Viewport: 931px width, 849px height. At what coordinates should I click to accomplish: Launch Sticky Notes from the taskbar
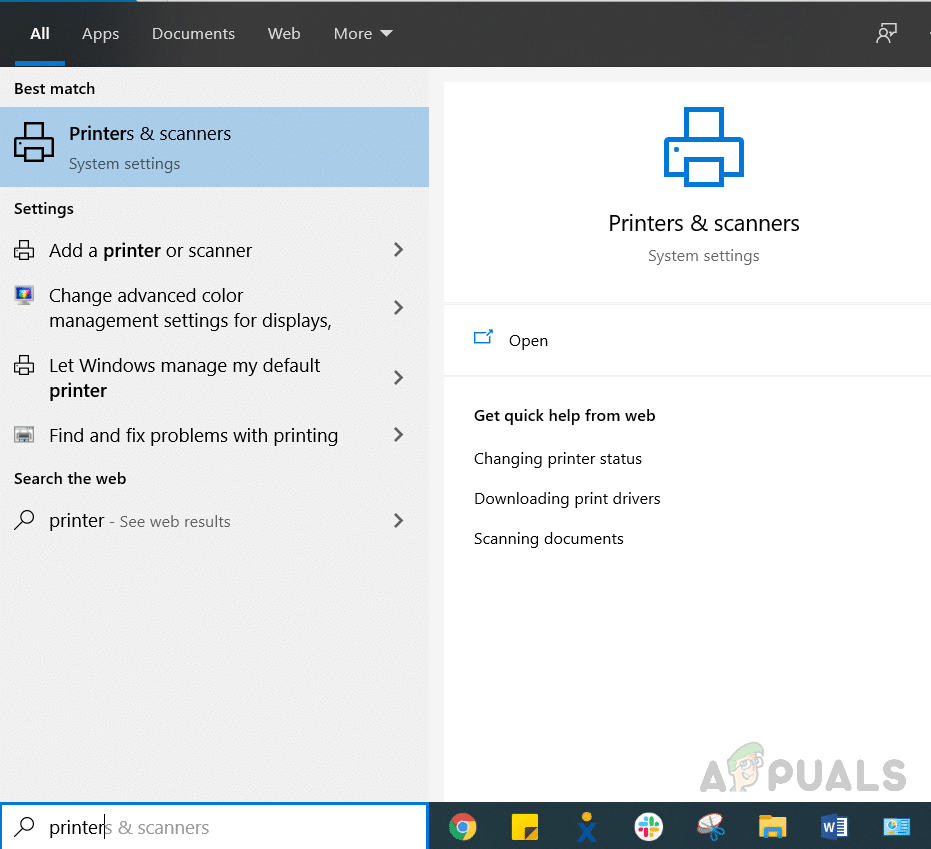525,827
